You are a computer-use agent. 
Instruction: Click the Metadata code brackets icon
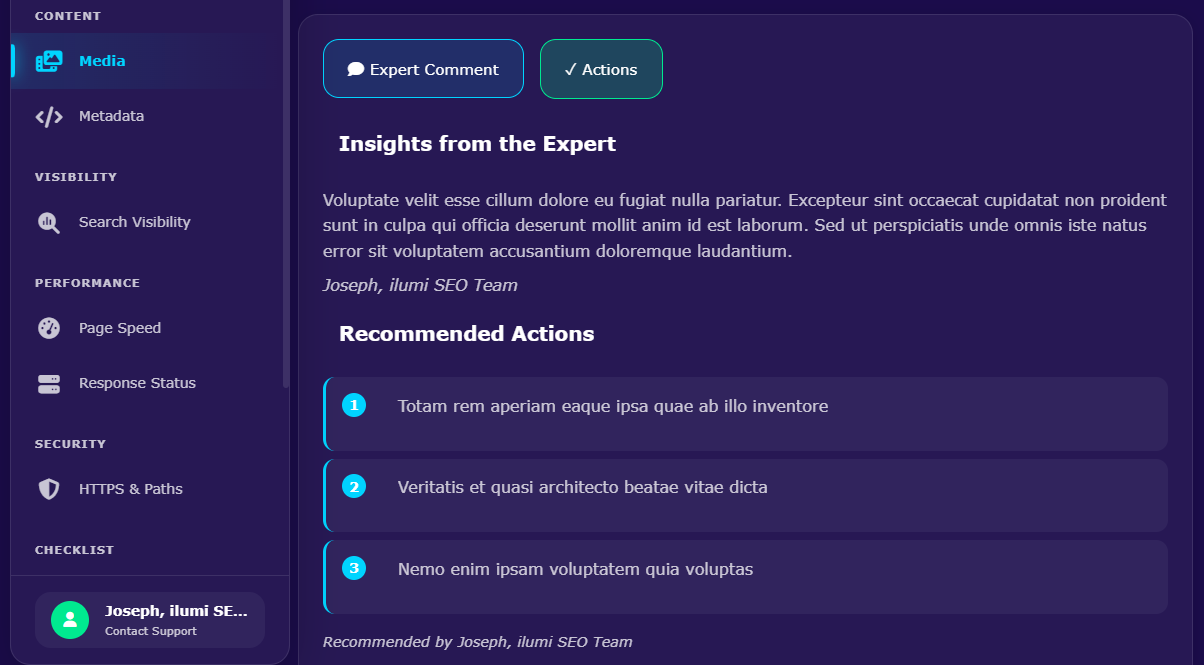tap(48, 116)
